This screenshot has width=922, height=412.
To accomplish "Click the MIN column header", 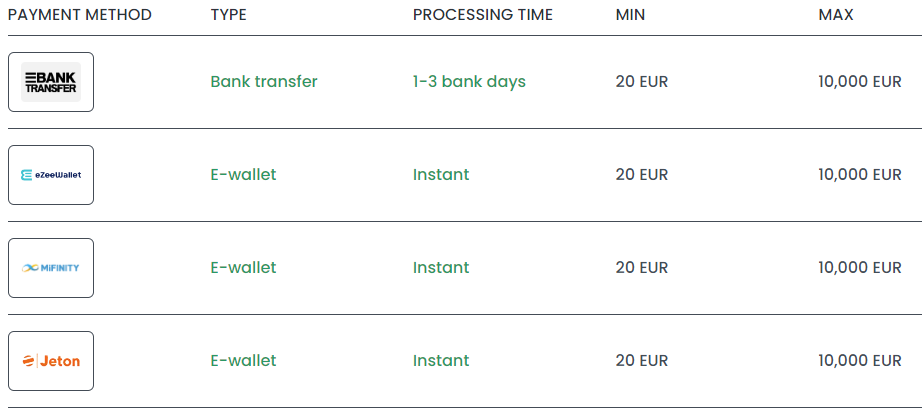I will [630, 15].
